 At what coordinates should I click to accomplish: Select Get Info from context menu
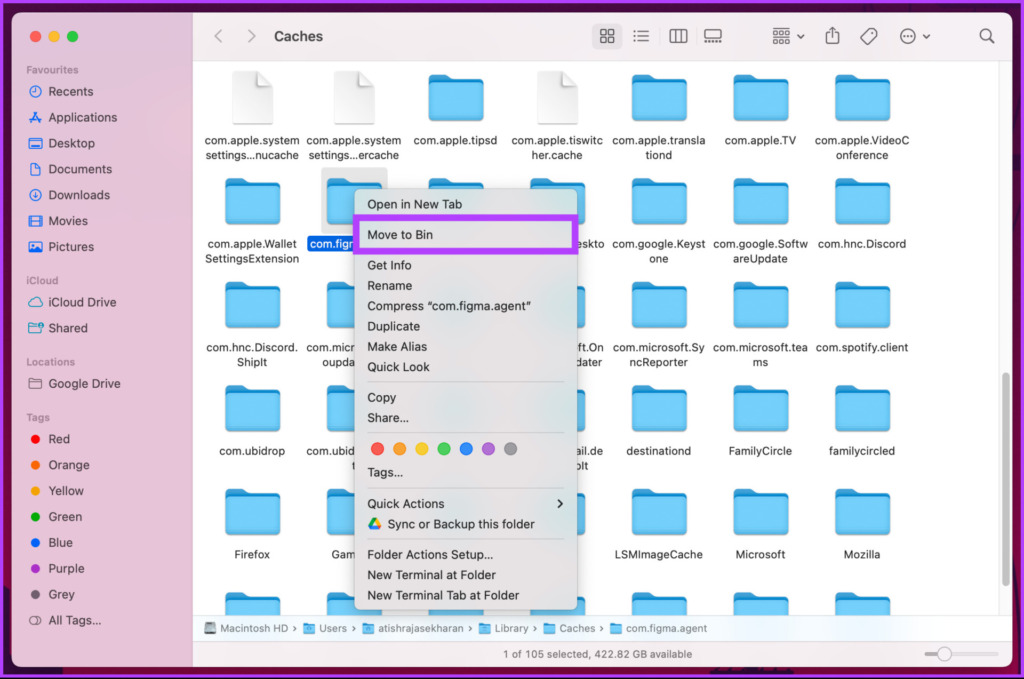[x=465, y=265]
